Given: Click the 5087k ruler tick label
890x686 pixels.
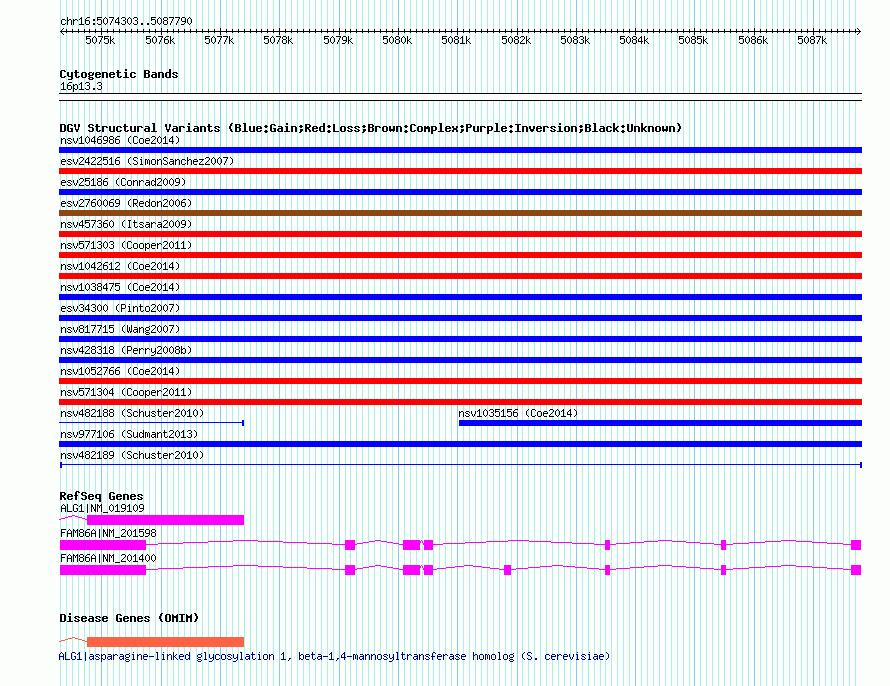Looking at the screenshot, I should 812,40.
